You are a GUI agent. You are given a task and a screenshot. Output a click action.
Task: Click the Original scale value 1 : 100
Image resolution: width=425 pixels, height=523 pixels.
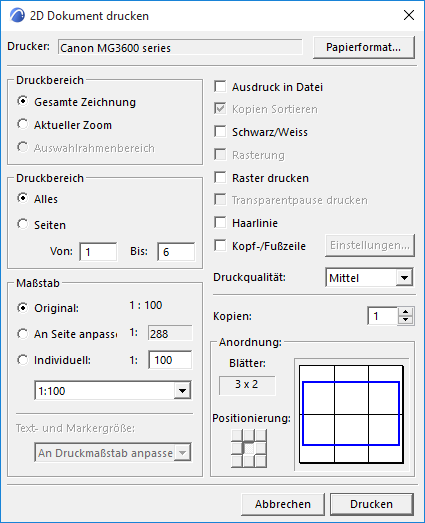[x=146, y=305]
